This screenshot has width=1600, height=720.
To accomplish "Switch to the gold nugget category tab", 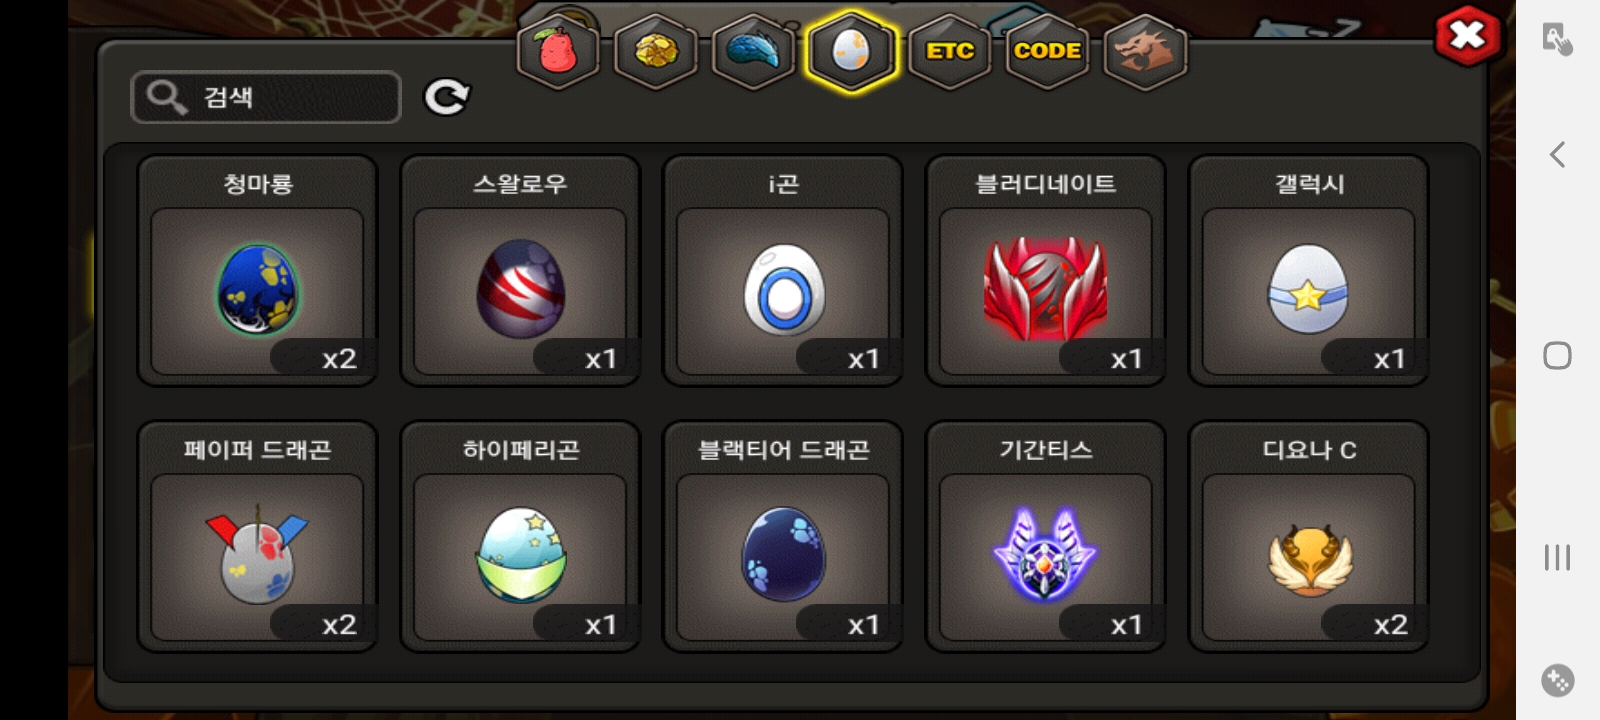I will point(655,51).
